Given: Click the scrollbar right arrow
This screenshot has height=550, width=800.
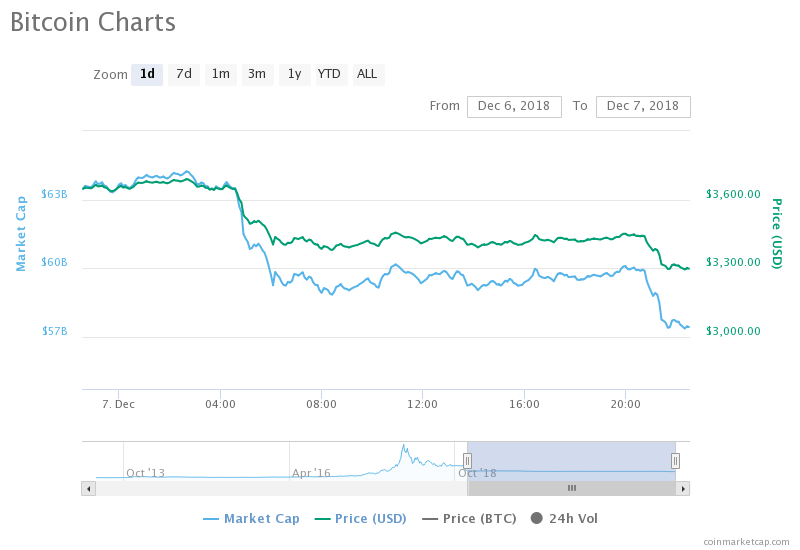Looking at the screenshot, I should coord(683,488).
